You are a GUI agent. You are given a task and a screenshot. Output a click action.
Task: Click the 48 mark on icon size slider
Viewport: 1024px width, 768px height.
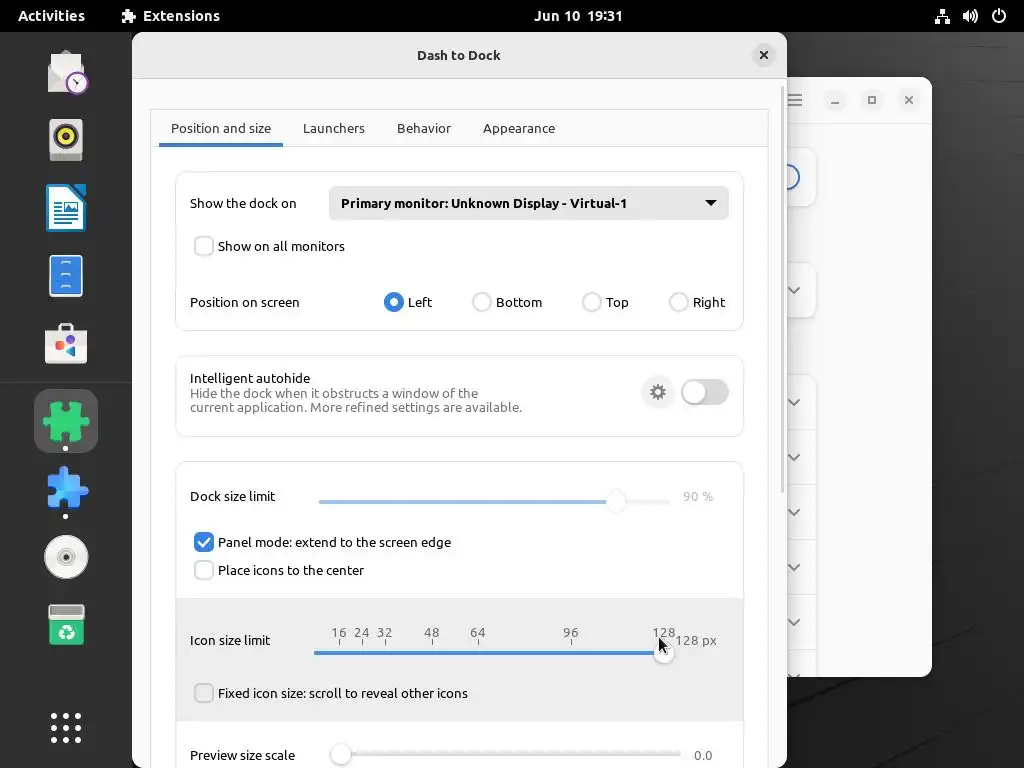pyautogui.click(x=432, y=633)
